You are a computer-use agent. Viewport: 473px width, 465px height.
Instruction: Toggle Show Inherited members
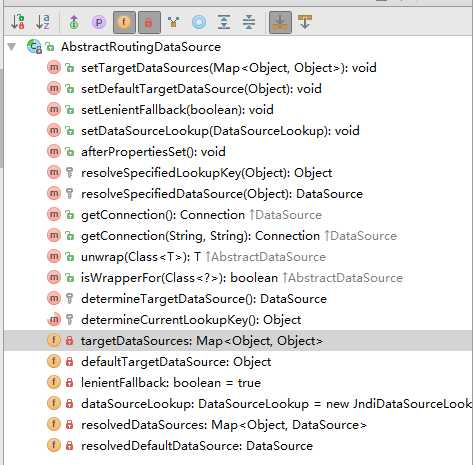click(174, 22)
